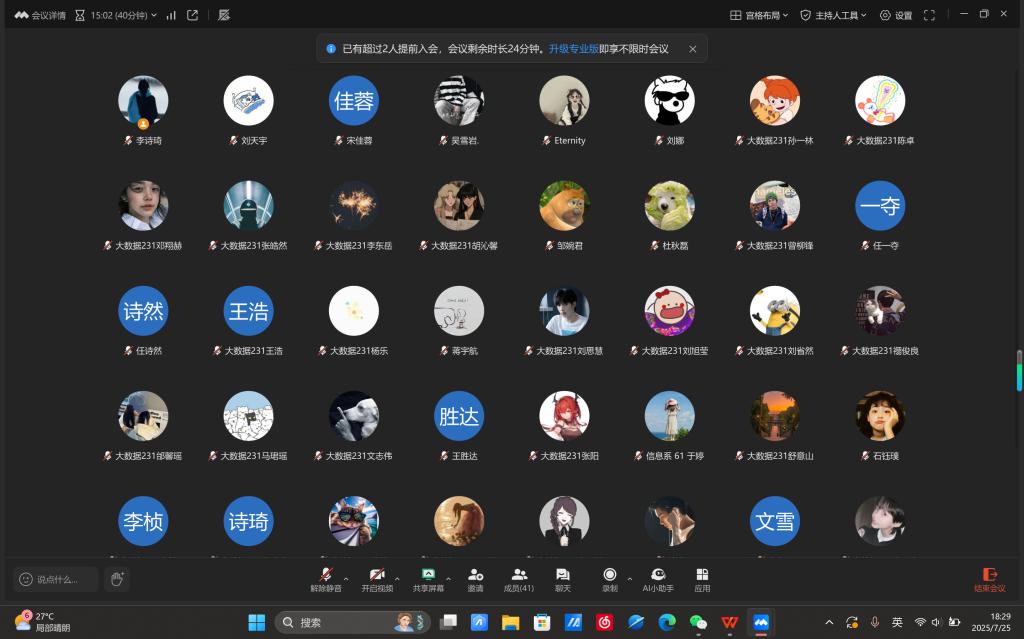Open the Members (成员) list
The width and height of the screenshot is (1024, 639).
[x=518, y=578]
